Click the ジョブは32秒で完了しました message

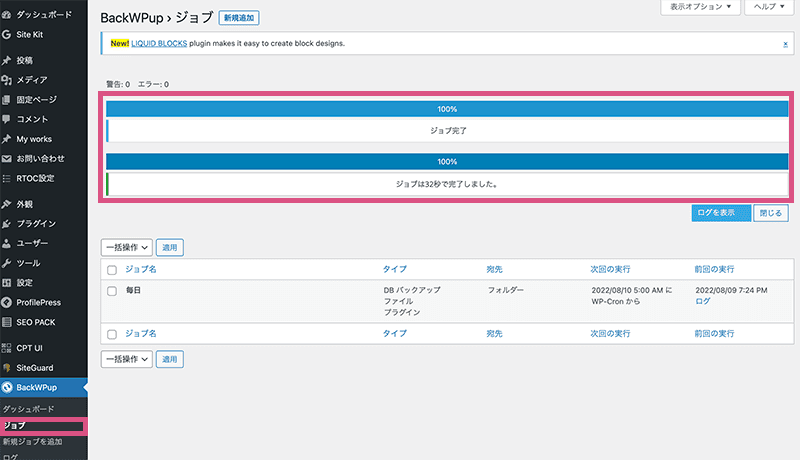click(x=447, y=184)
